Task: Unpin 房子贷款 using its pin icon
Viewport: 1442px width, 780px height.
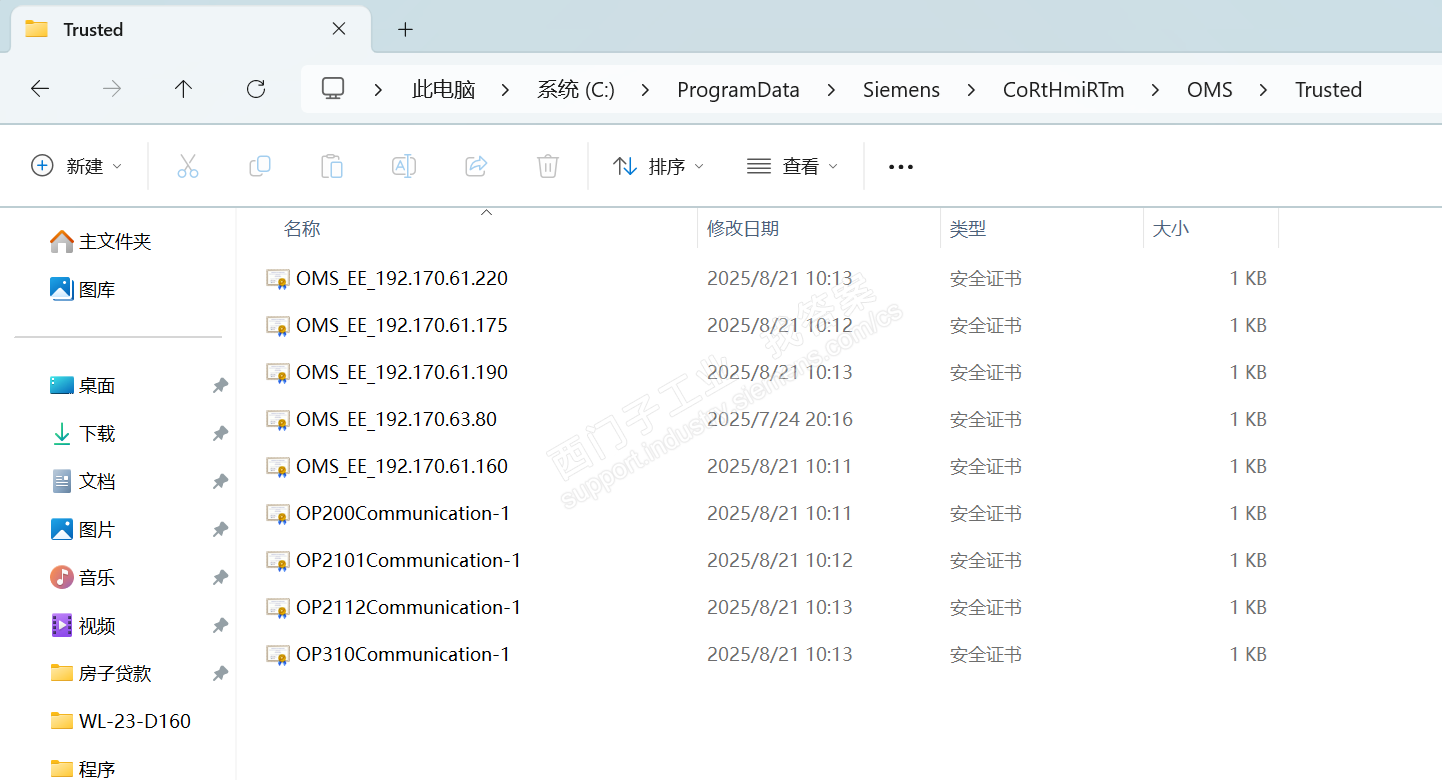Action: tap(220, 674)
